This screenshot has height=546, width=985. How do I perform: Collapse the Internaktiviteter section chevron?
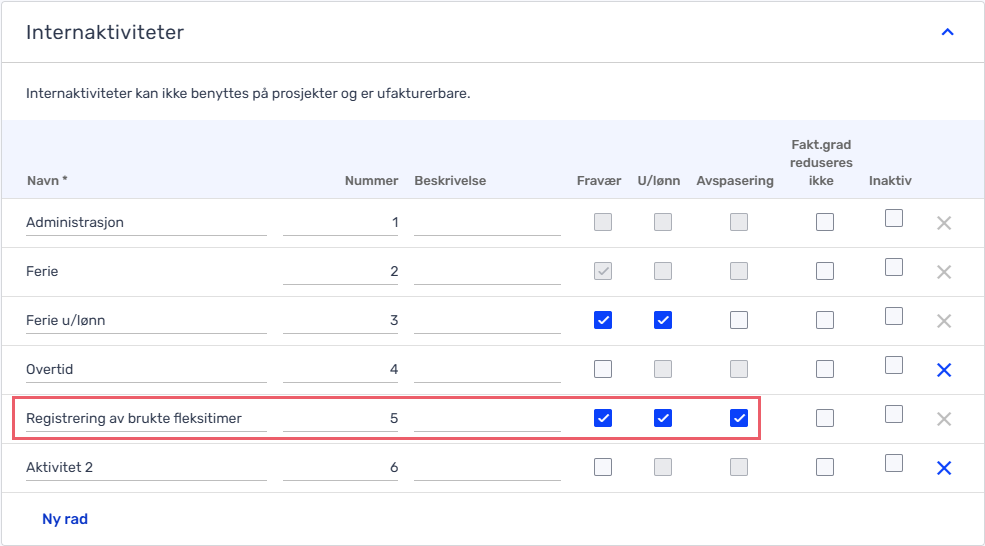947,32
